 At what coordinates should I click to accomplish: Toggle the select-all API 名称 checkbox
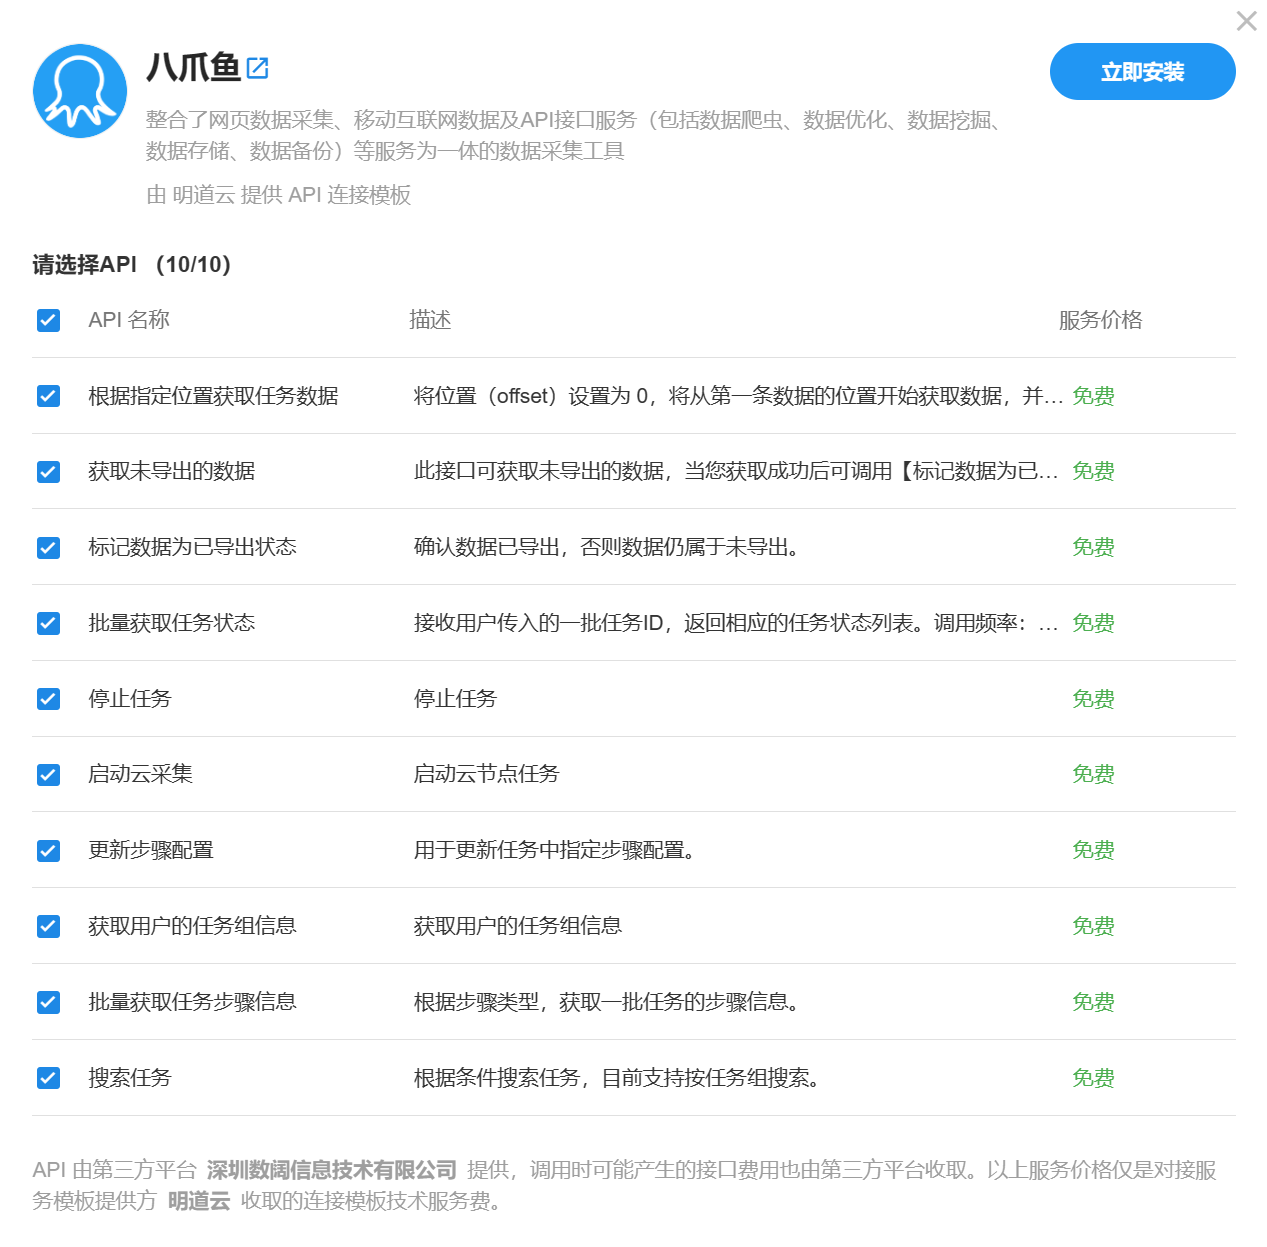pyautogui.click(x=48, y=320)
